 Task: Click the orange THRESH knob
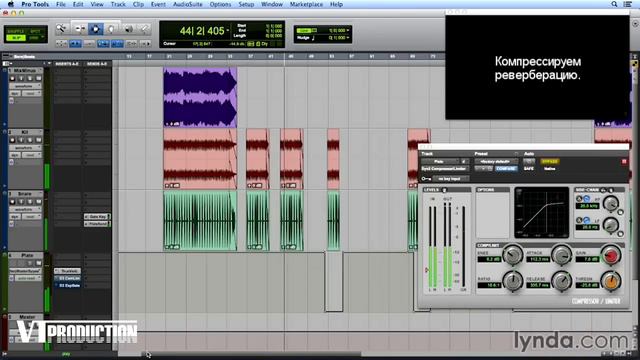(x=611, y=281)
